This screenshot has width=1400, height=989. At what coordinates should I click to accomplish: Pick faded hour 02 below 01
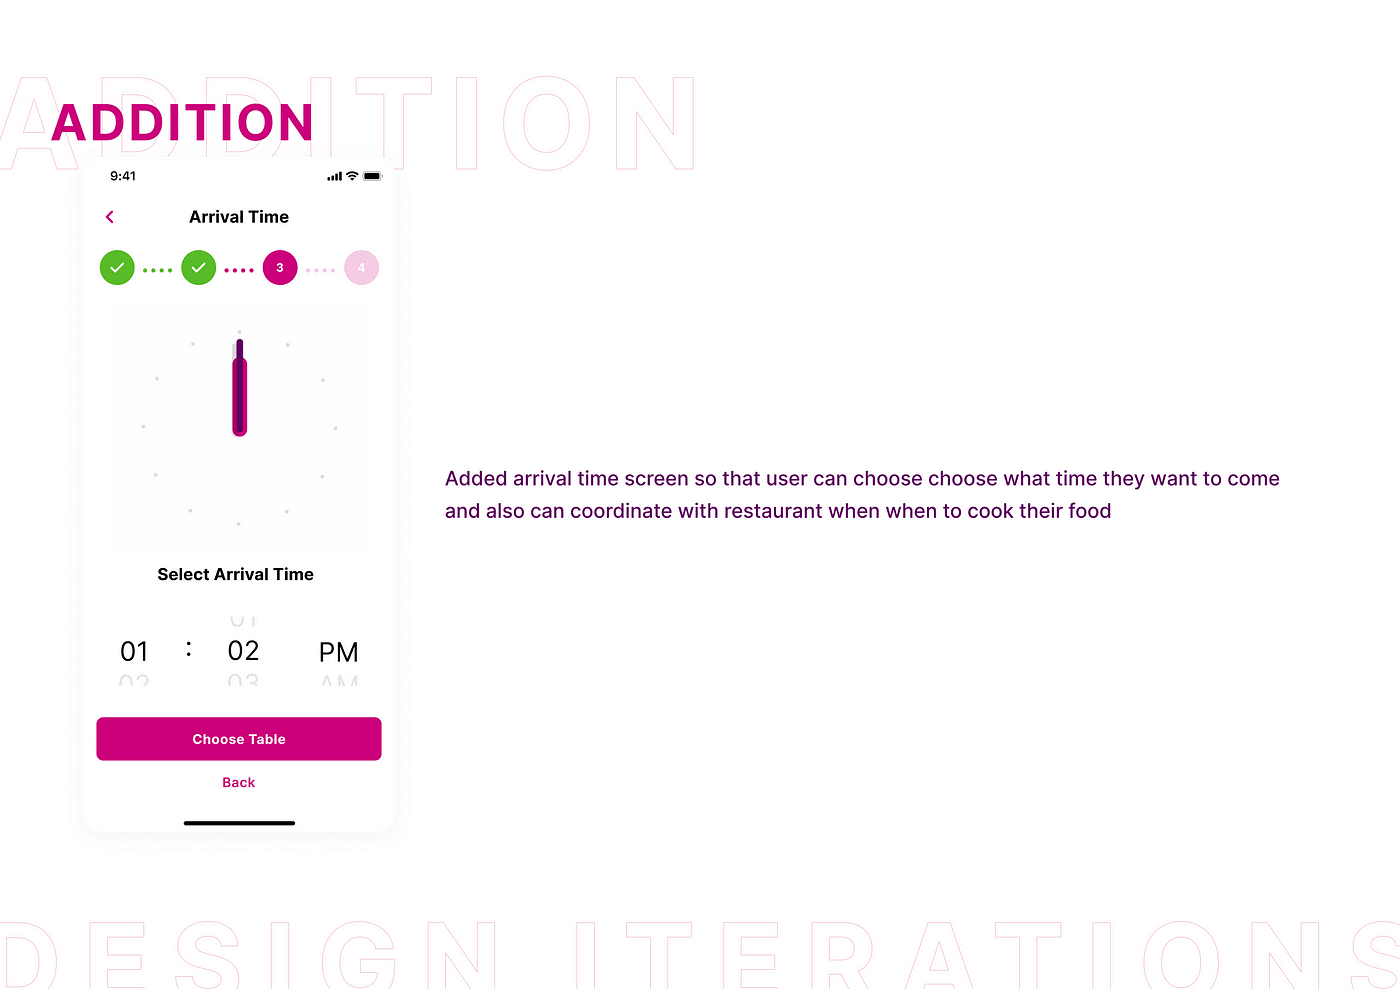click(134, 681)
